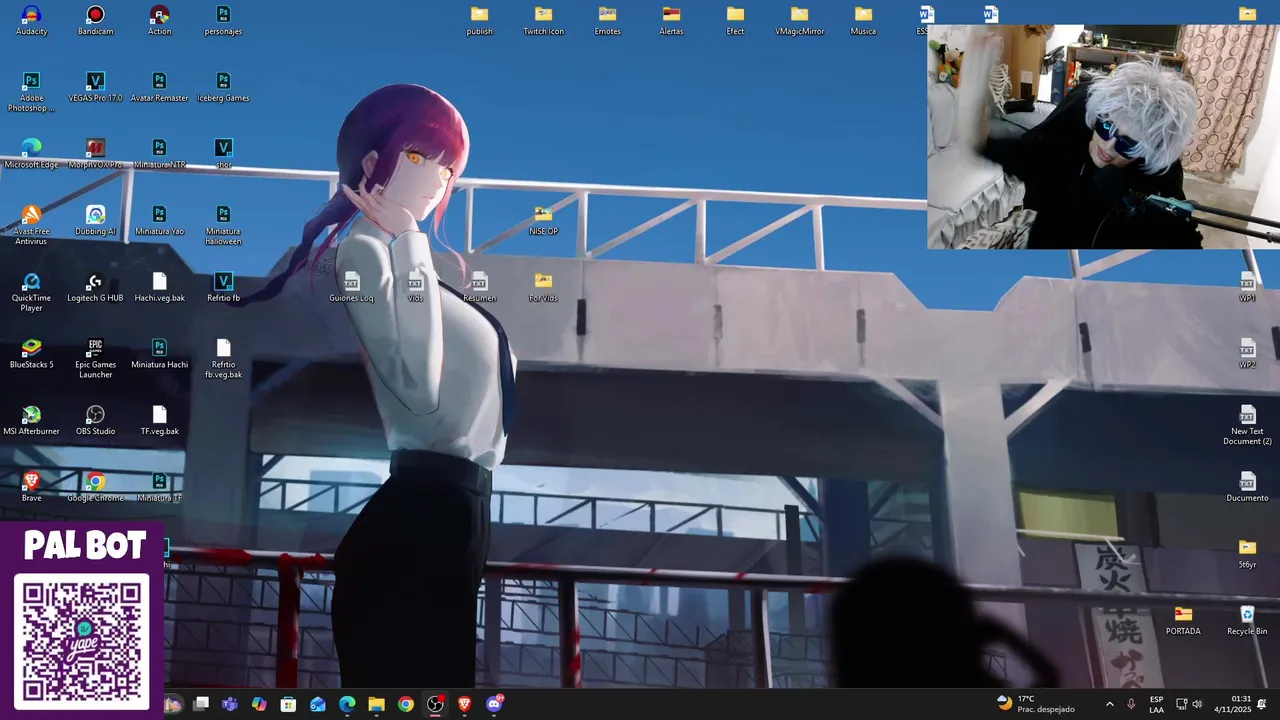Select the WP1 text file
This screenshot has width=1280, height=720.
(x=1247, y=288)
